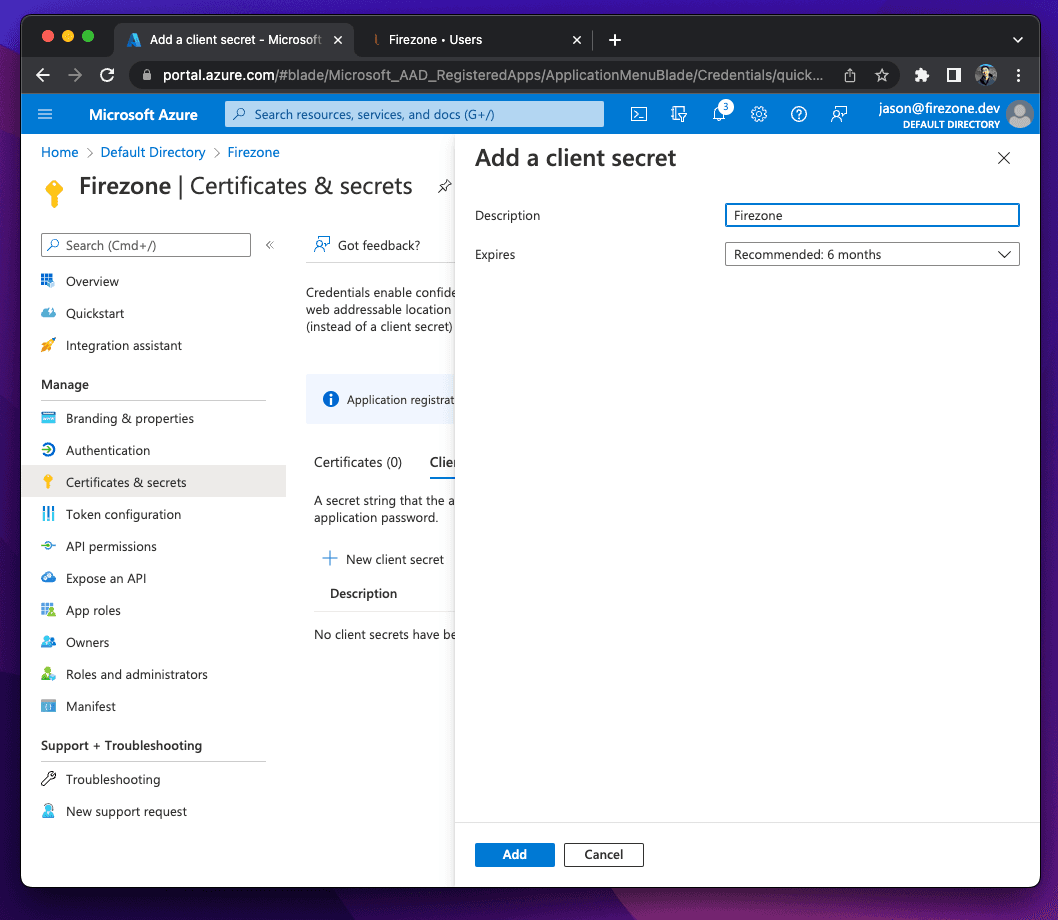Collapse the left navigation menu
The height and width of the screenshot is (920, 1058).
(x=269, y=244)
